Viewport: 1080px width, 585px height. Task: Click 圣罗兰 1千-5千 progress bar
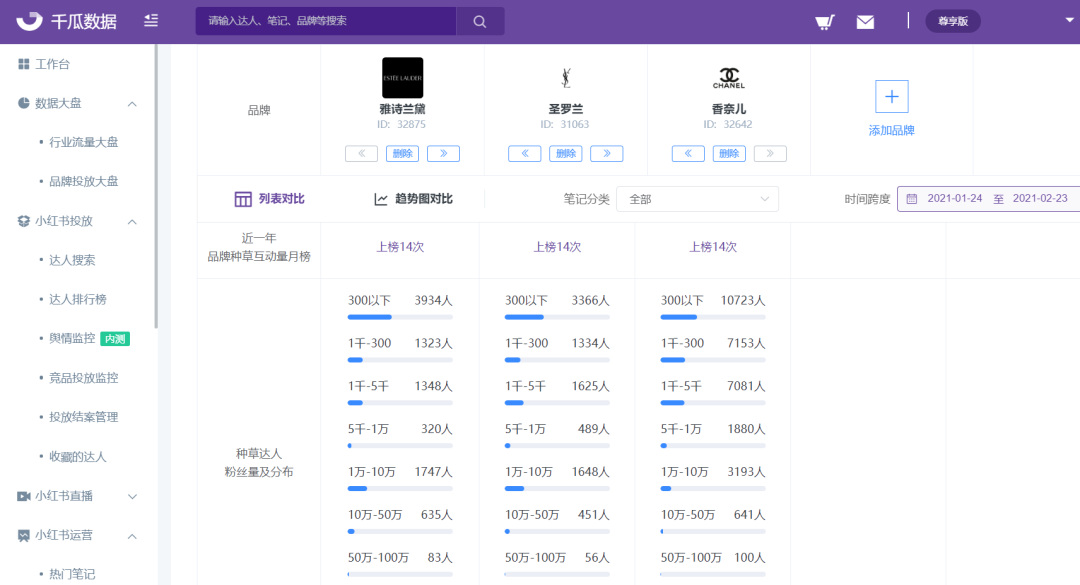pyautogui.click(x=557, y=402)
